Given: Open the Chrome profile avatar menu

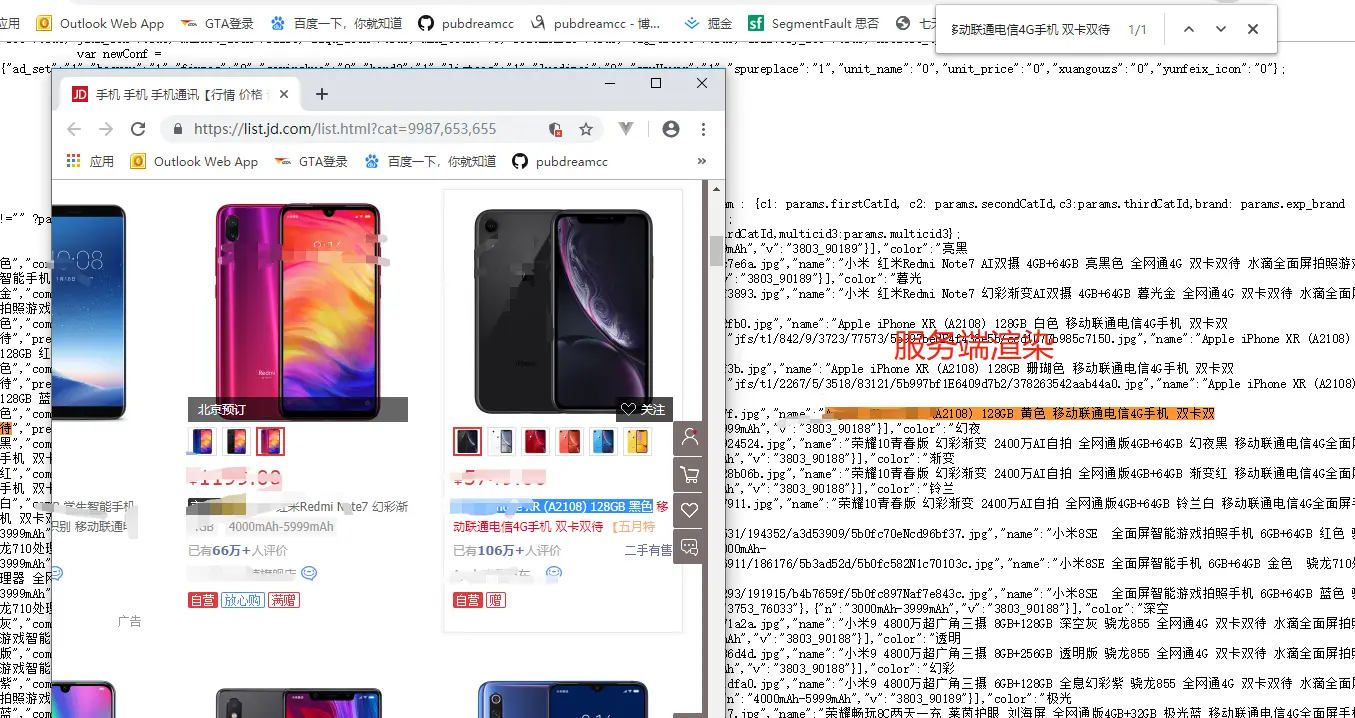Looking at the screenshot, I should tap(671, 129).
